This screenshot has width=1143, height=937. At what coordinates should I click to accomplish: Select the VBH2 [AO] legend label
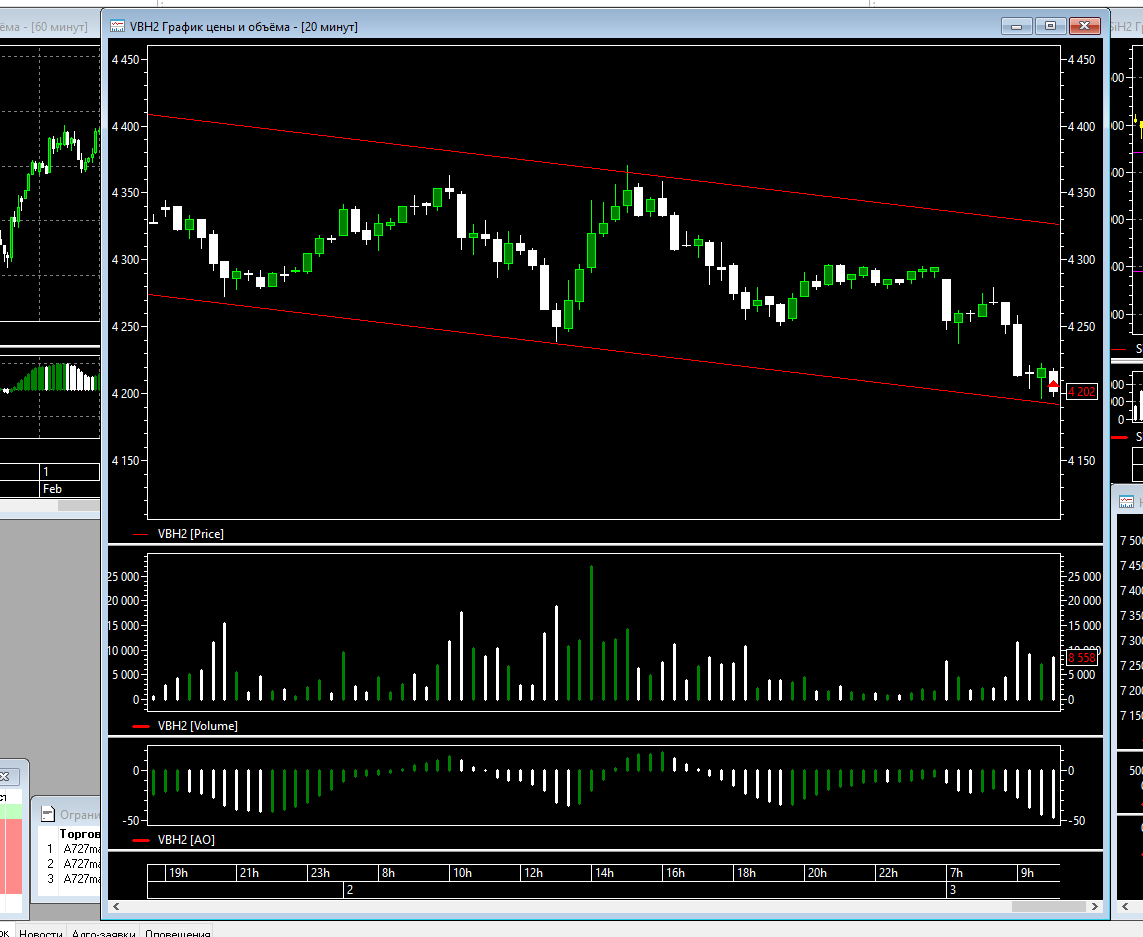186,840
